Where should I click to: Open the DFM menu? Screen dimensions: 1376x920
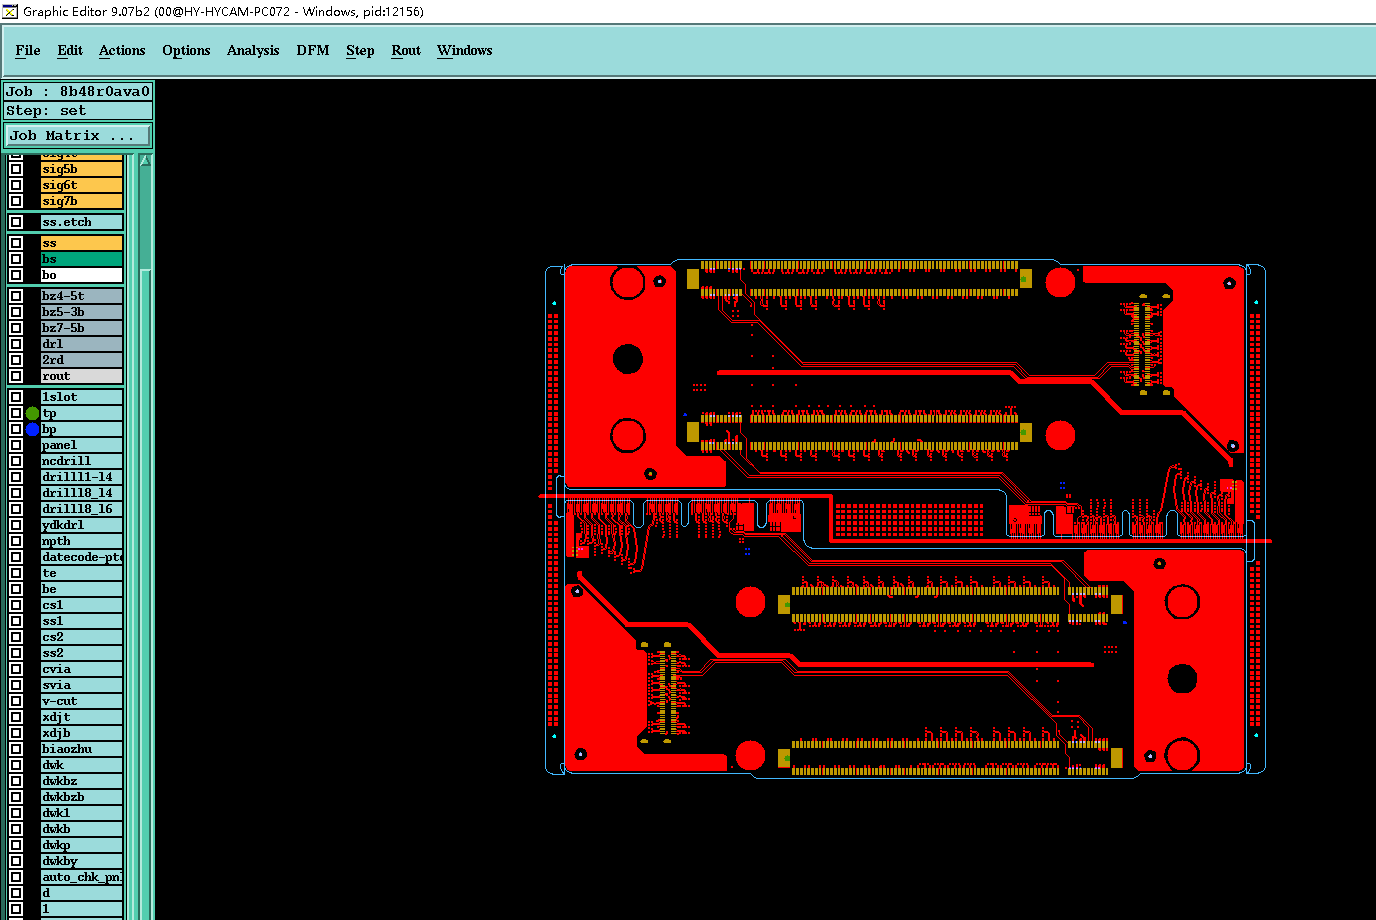tap(313, 50)
